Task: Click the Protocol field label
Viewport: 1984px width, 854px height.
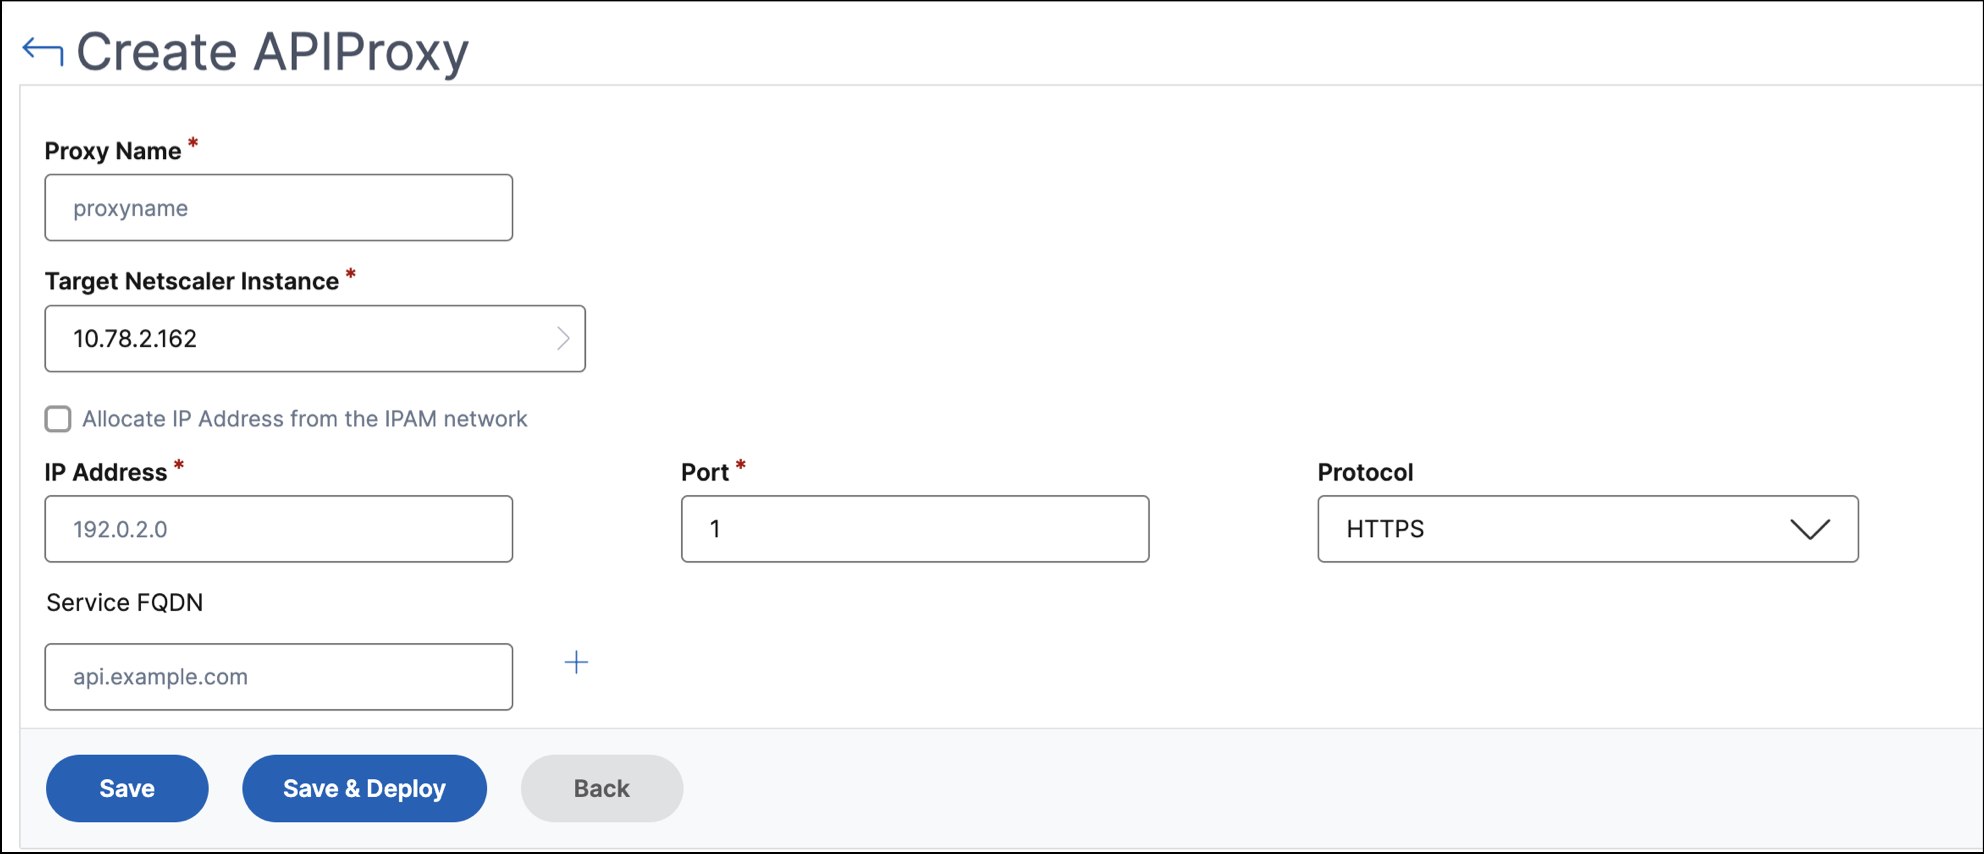Action: pyautogui.click(x=1365, y=472)
